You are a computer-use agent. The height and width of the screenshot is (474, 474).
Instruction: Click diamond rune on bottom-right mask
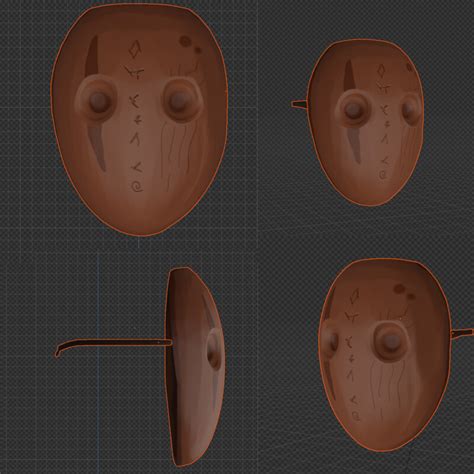(354, 297)
